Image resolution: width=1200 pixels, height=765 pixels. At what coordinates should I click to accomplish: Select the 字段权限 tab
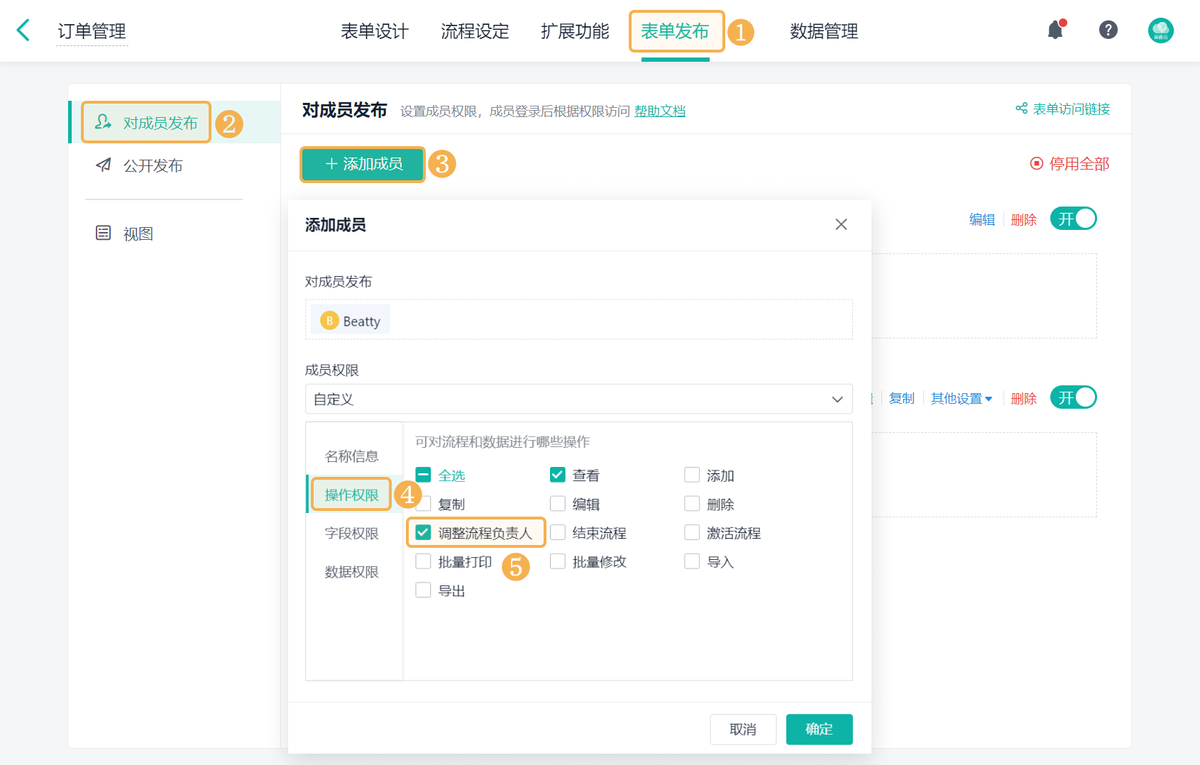coord(352,534)
